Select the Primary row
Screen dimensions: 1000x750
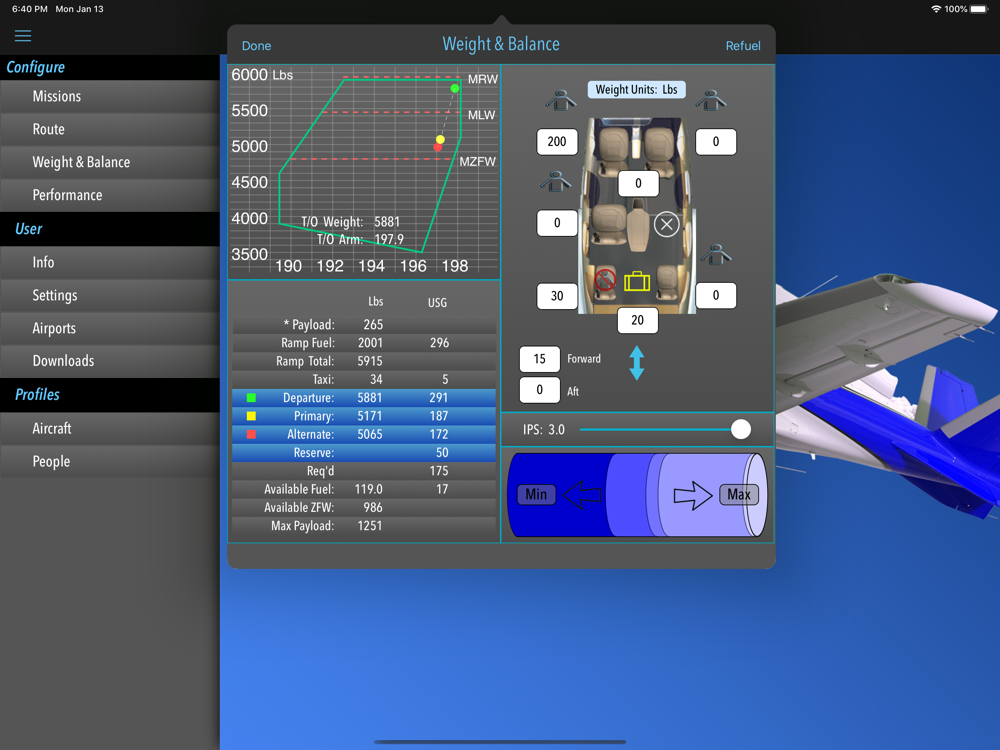pyautogui.click(x=364, y=416)
